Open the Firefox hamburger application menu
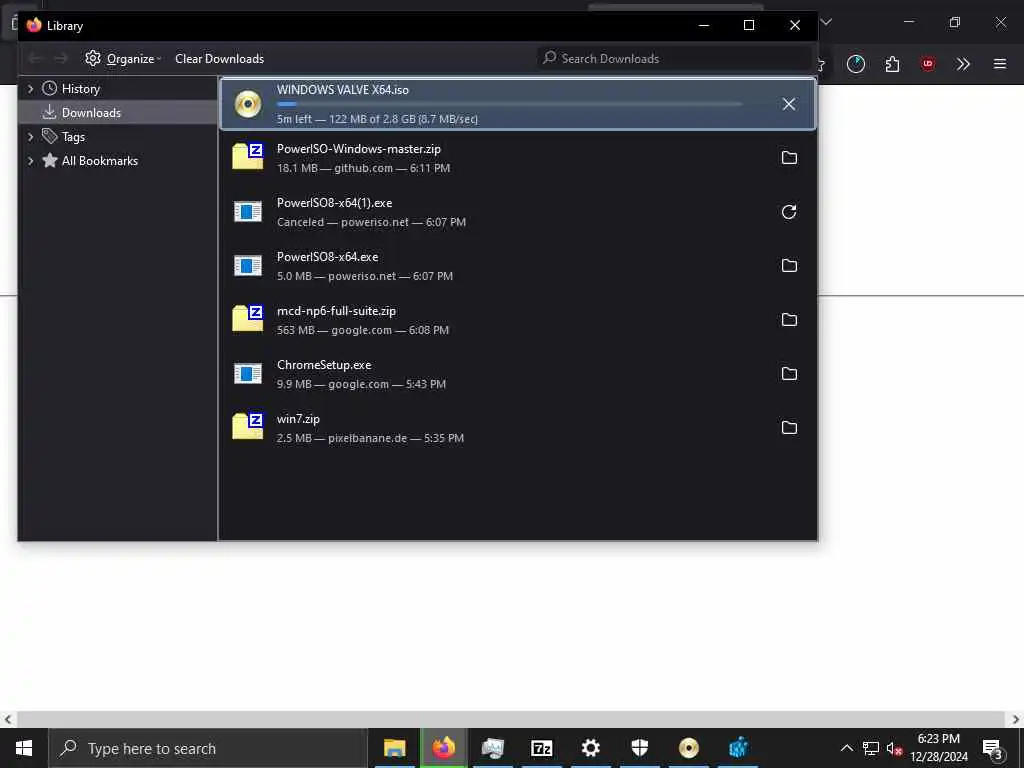The height and width of the screenshot is (768, 1024). pos(1000,64)
